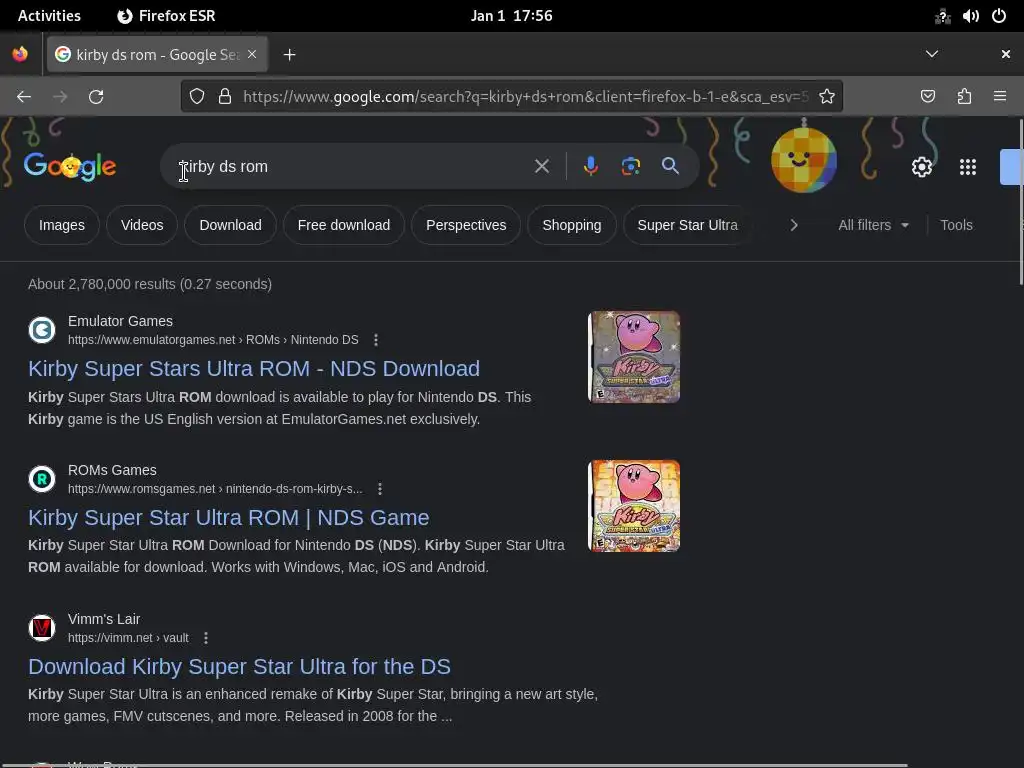Click the Vimm's Lair site name
1024x768 pixels.
pyautogui.click(x=104, y=619)
